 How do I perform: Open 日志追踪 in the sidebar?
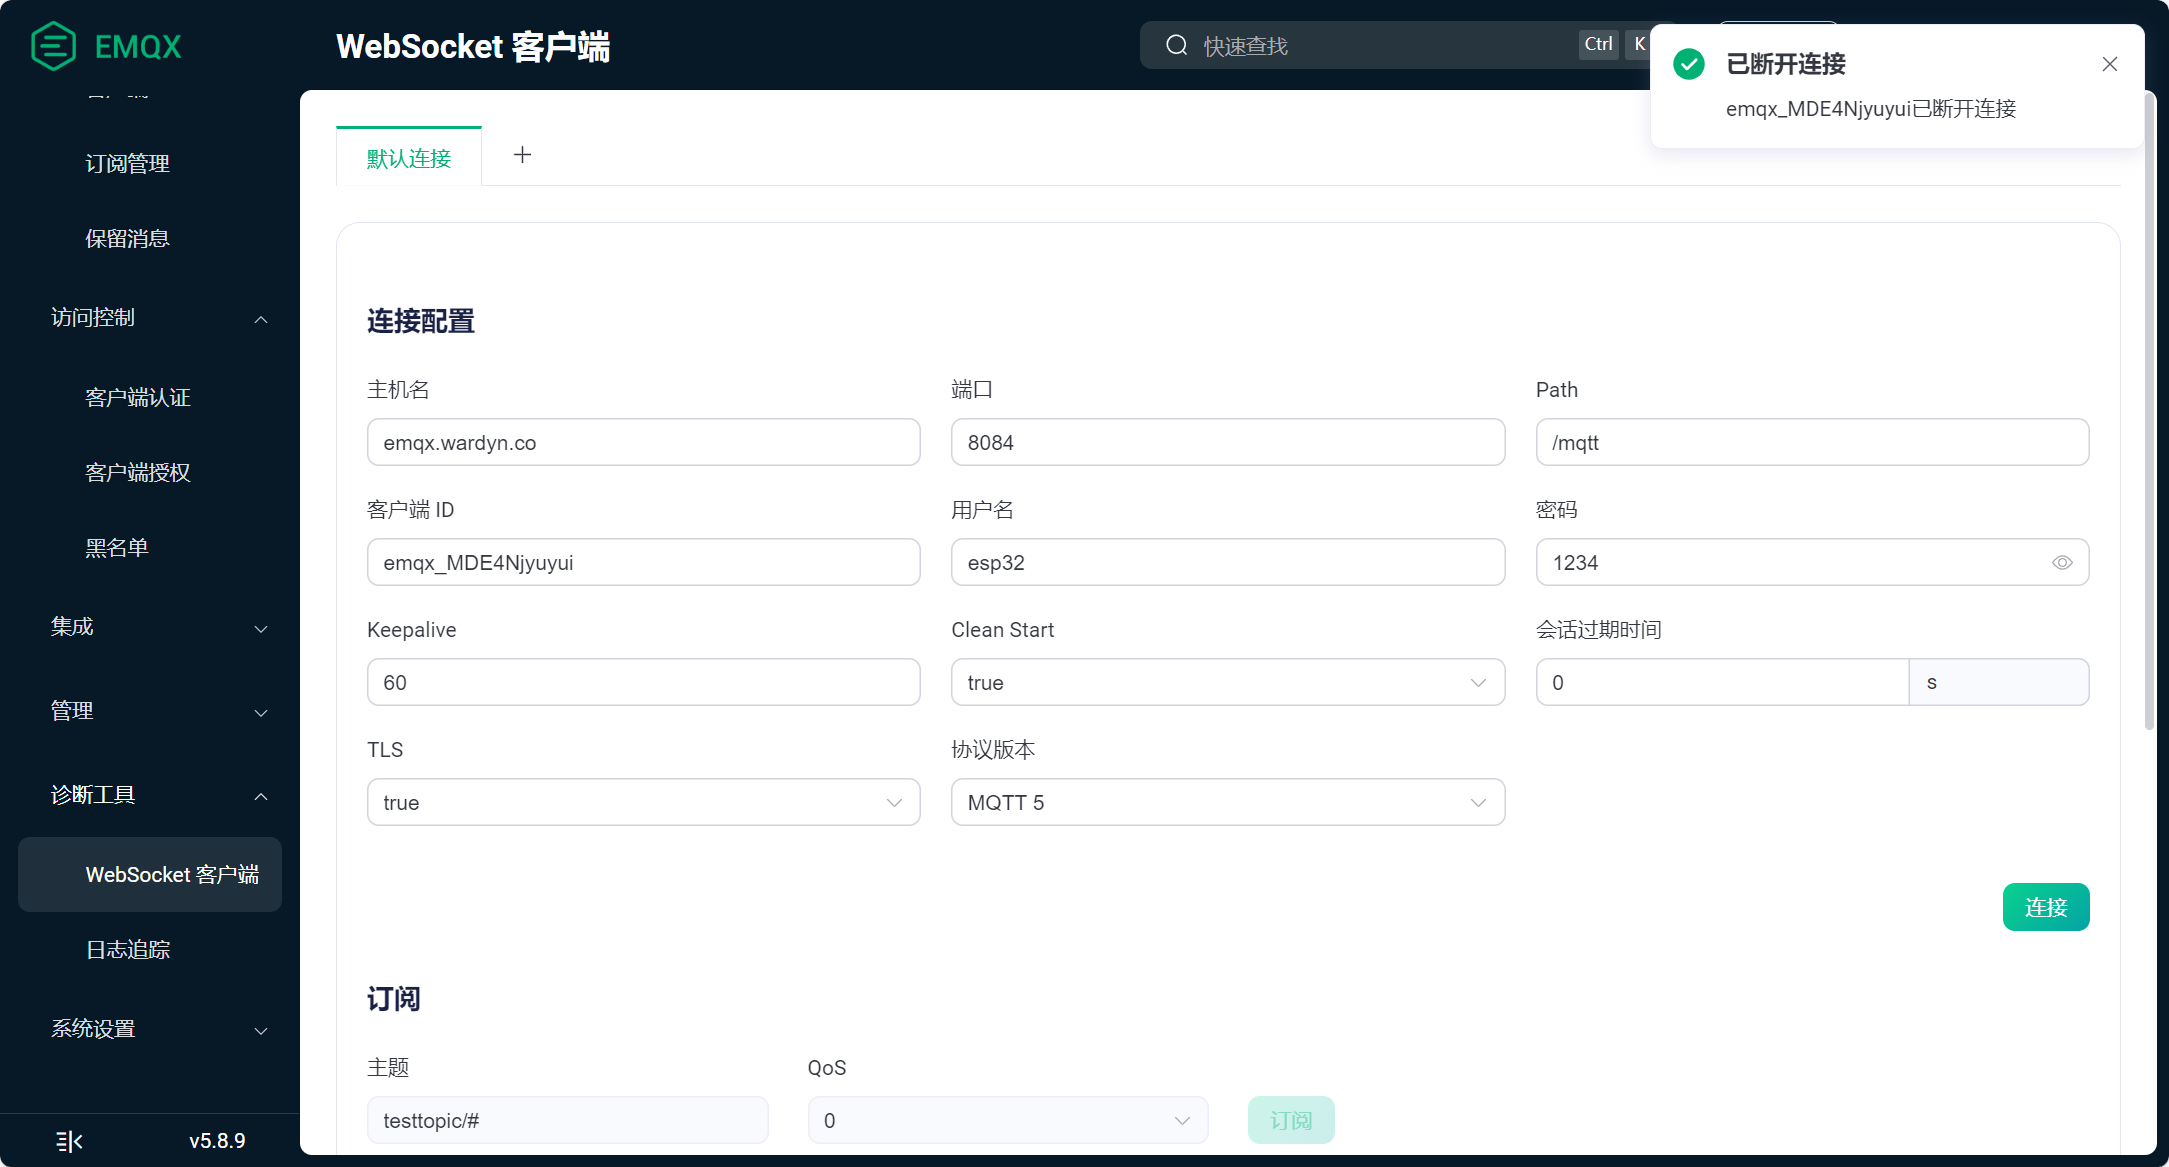[128, 949]
